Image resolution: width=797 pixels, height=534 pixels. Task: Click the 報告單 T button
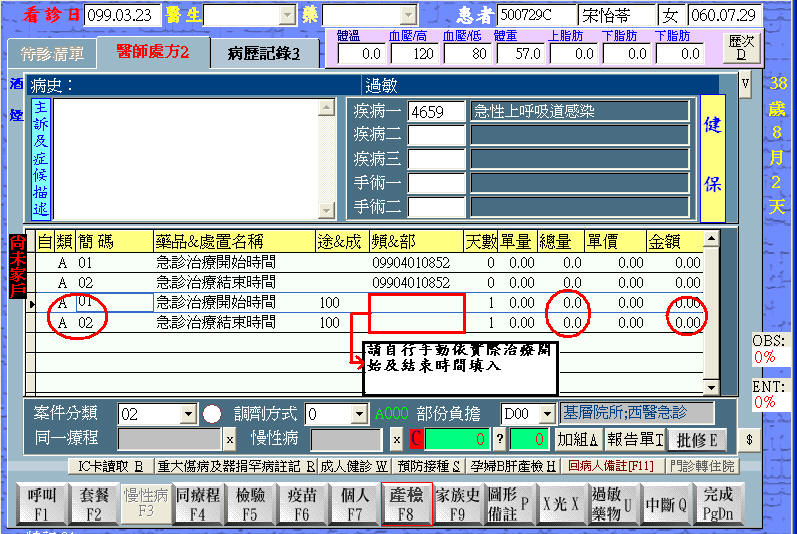click(636, 439)
